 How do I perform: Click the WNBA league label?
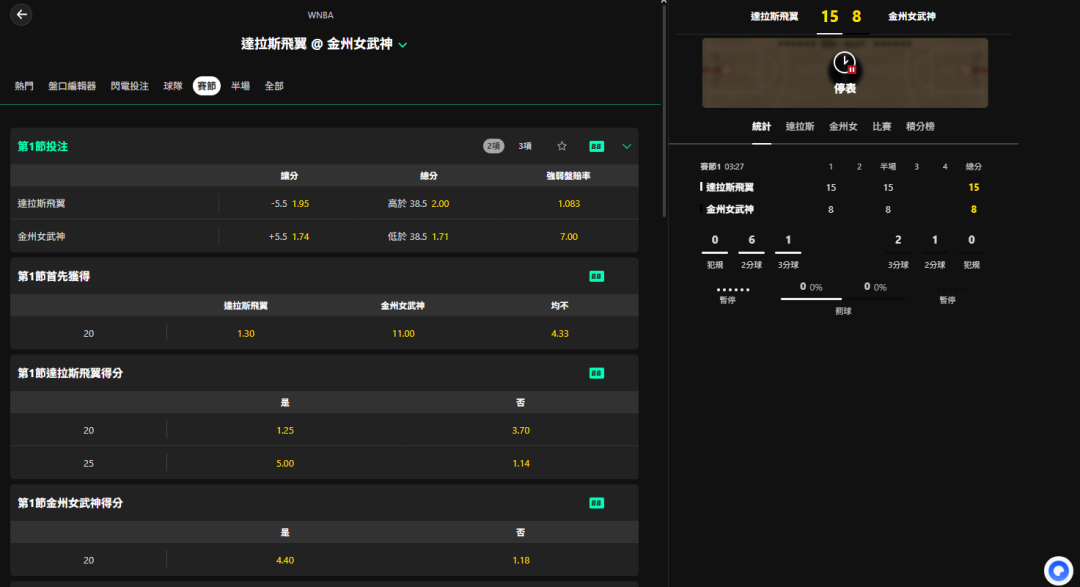(320, 15)
